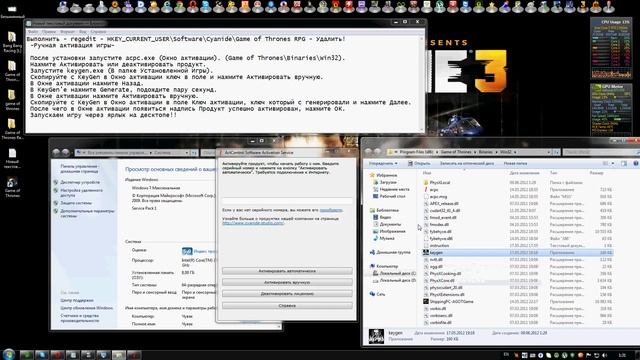The height and width of the screenshot is (360, 640).
Task: Open Network (Сеть) in navigation pane
Action: 378,294
